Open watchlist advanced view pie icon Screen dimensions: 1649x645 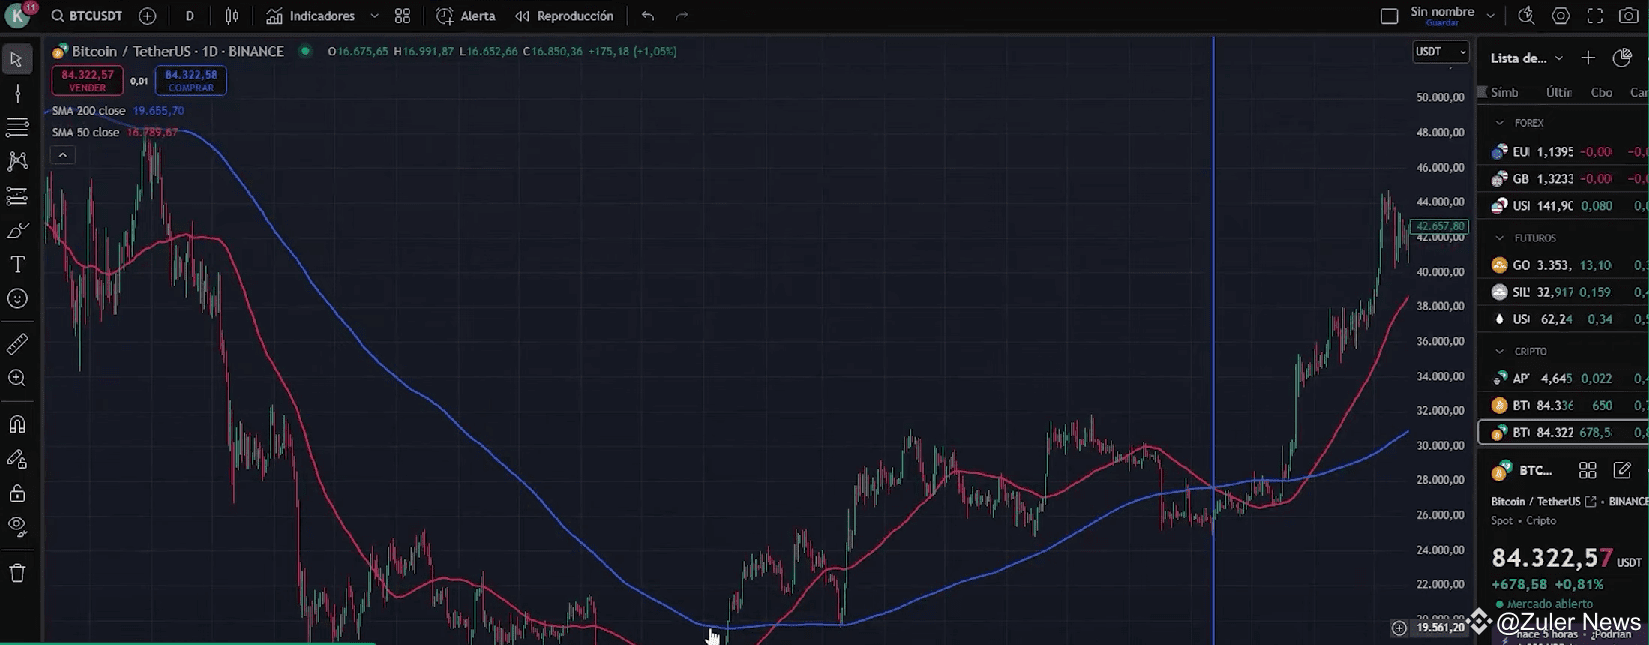1622,58
